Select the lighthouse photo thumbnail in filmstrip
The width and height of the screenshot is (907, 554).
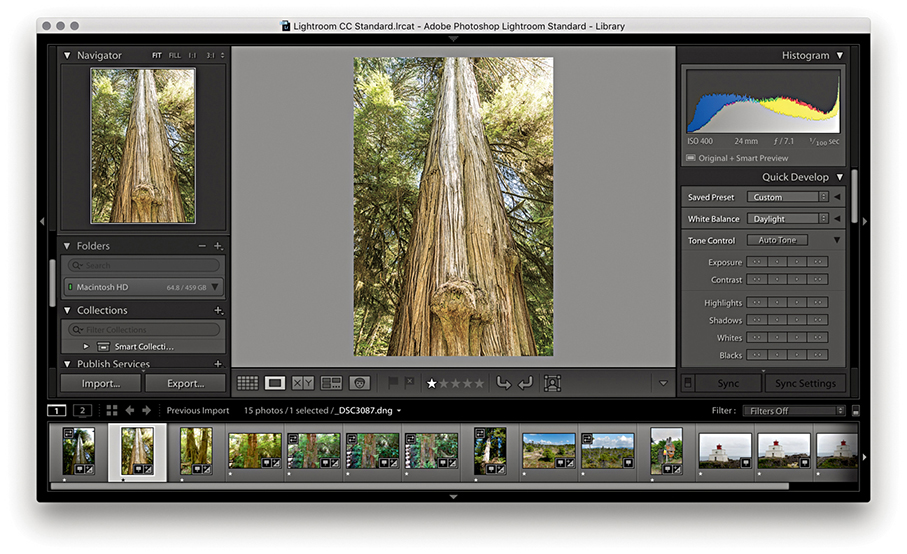[x=724, y=450]
